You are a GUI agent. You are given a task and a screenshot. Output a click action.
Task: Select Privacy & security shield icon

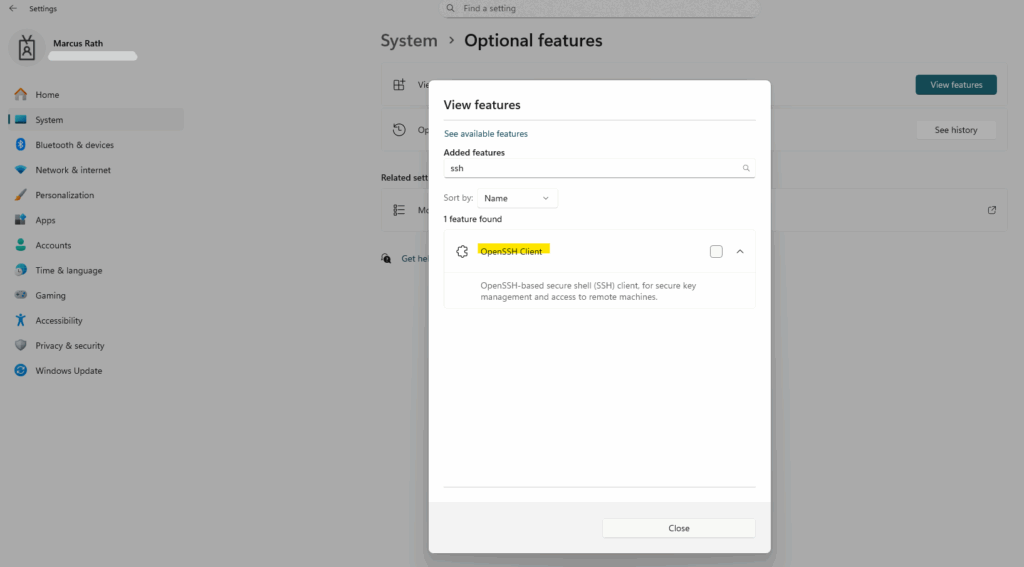tap(21, 345)
